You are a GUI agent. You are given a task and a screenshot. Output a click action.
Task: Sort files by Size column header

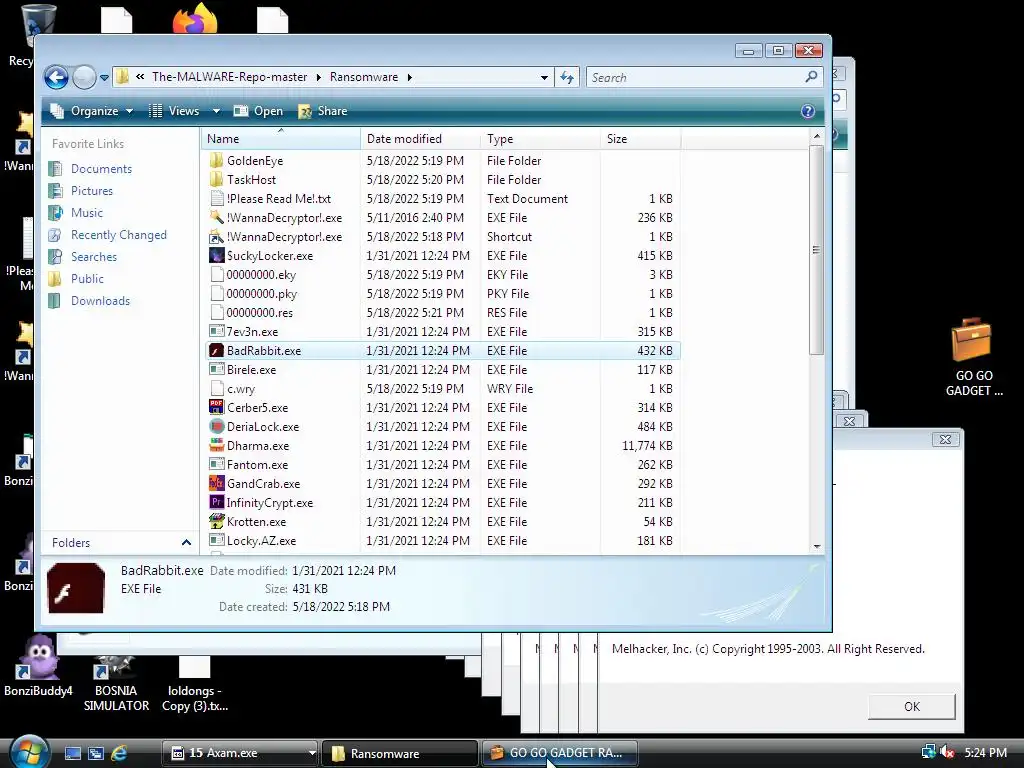coord(640,138)
